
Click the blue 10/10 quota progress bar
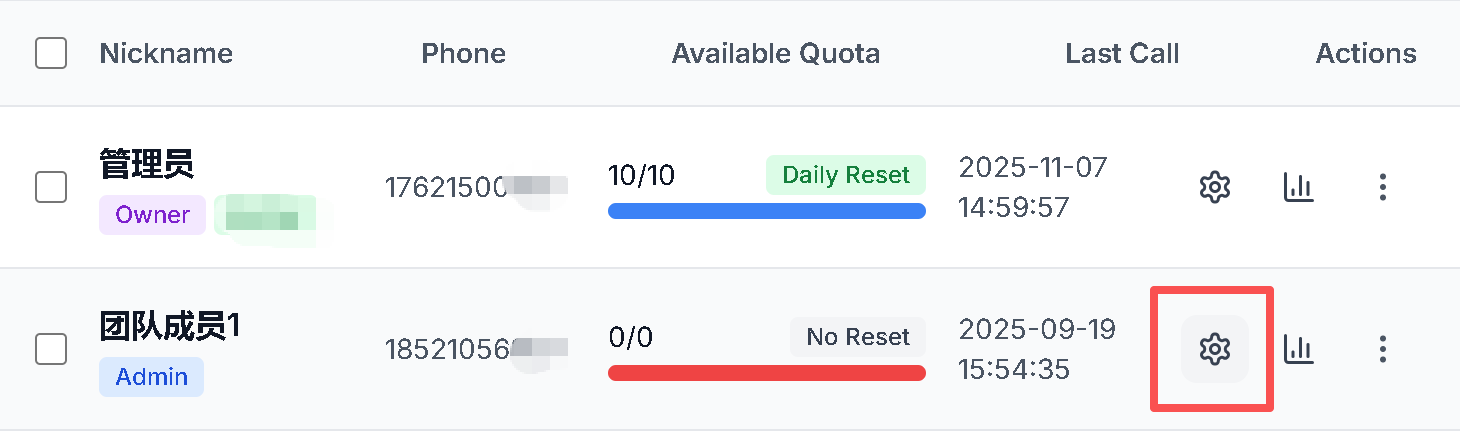pos(766,211)
